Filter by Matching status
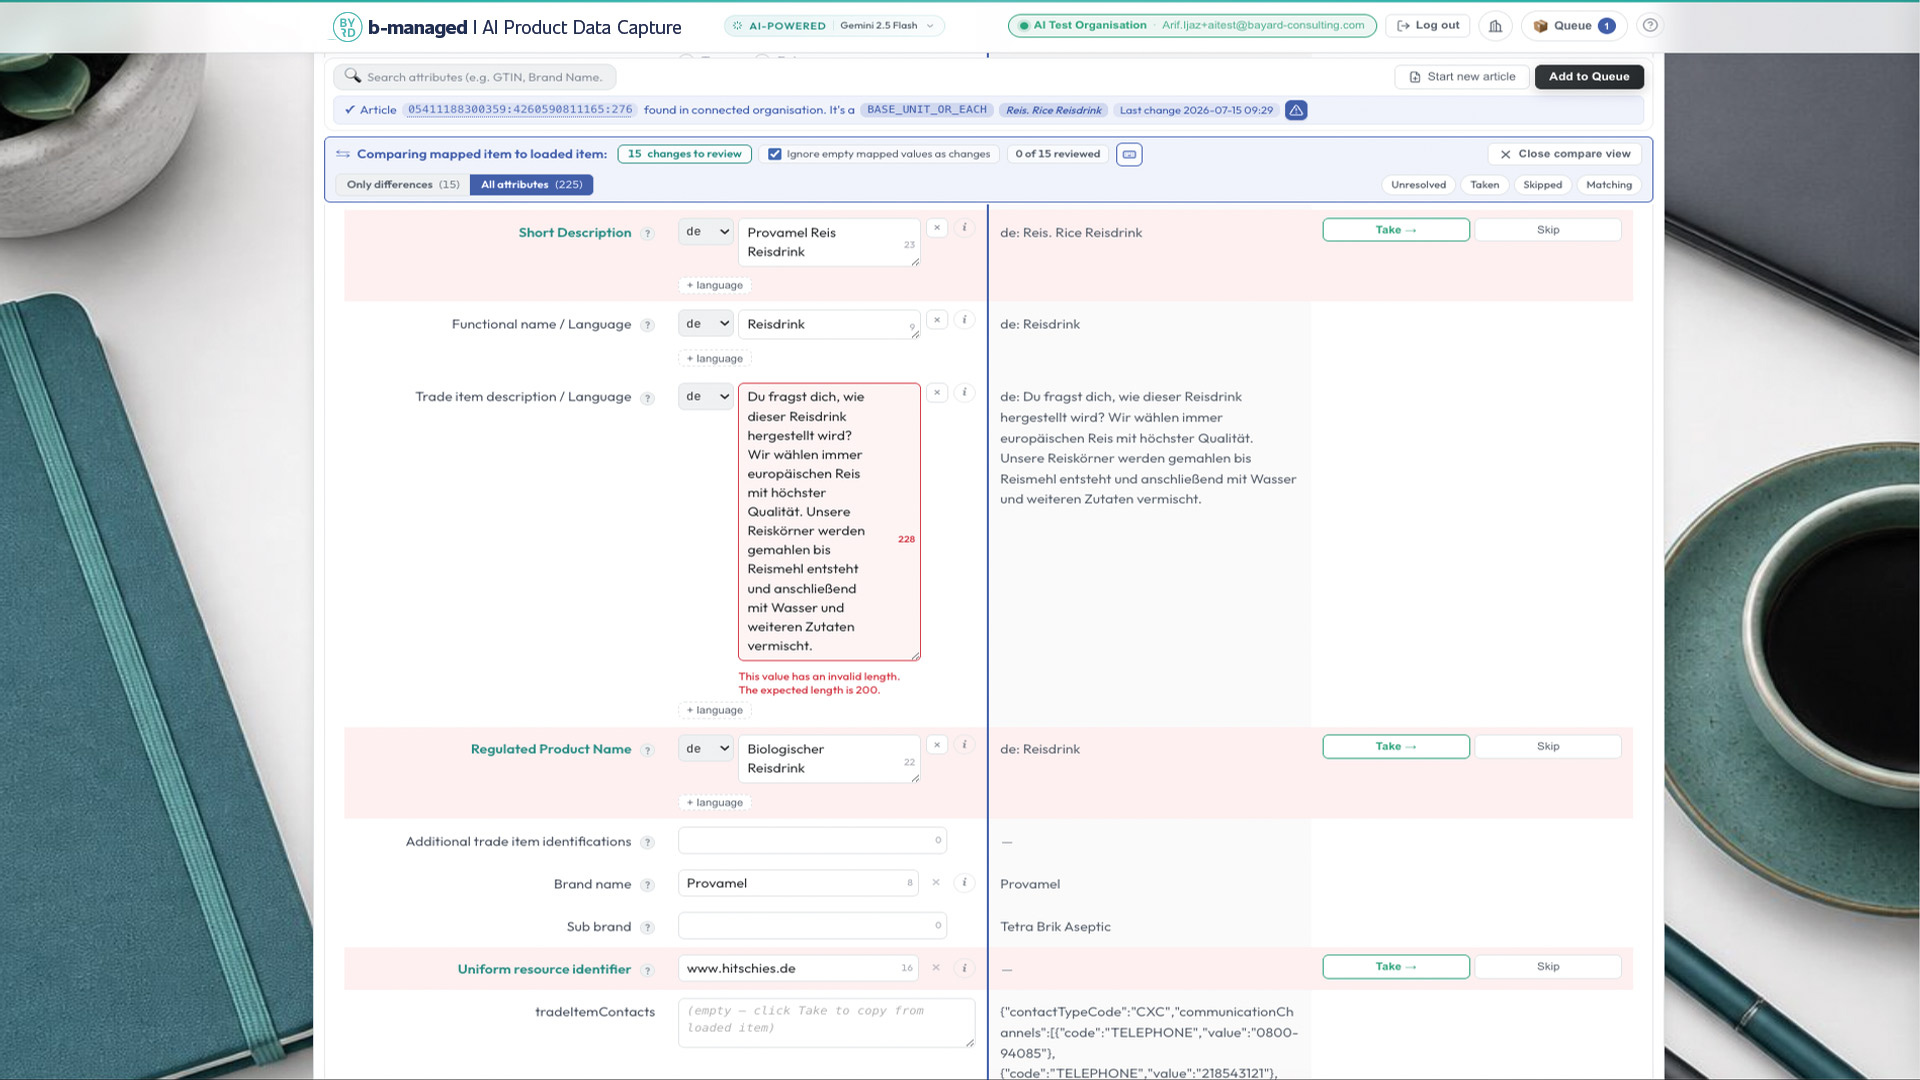Screen dimensions: 1920x1080 pos(1608,185)
